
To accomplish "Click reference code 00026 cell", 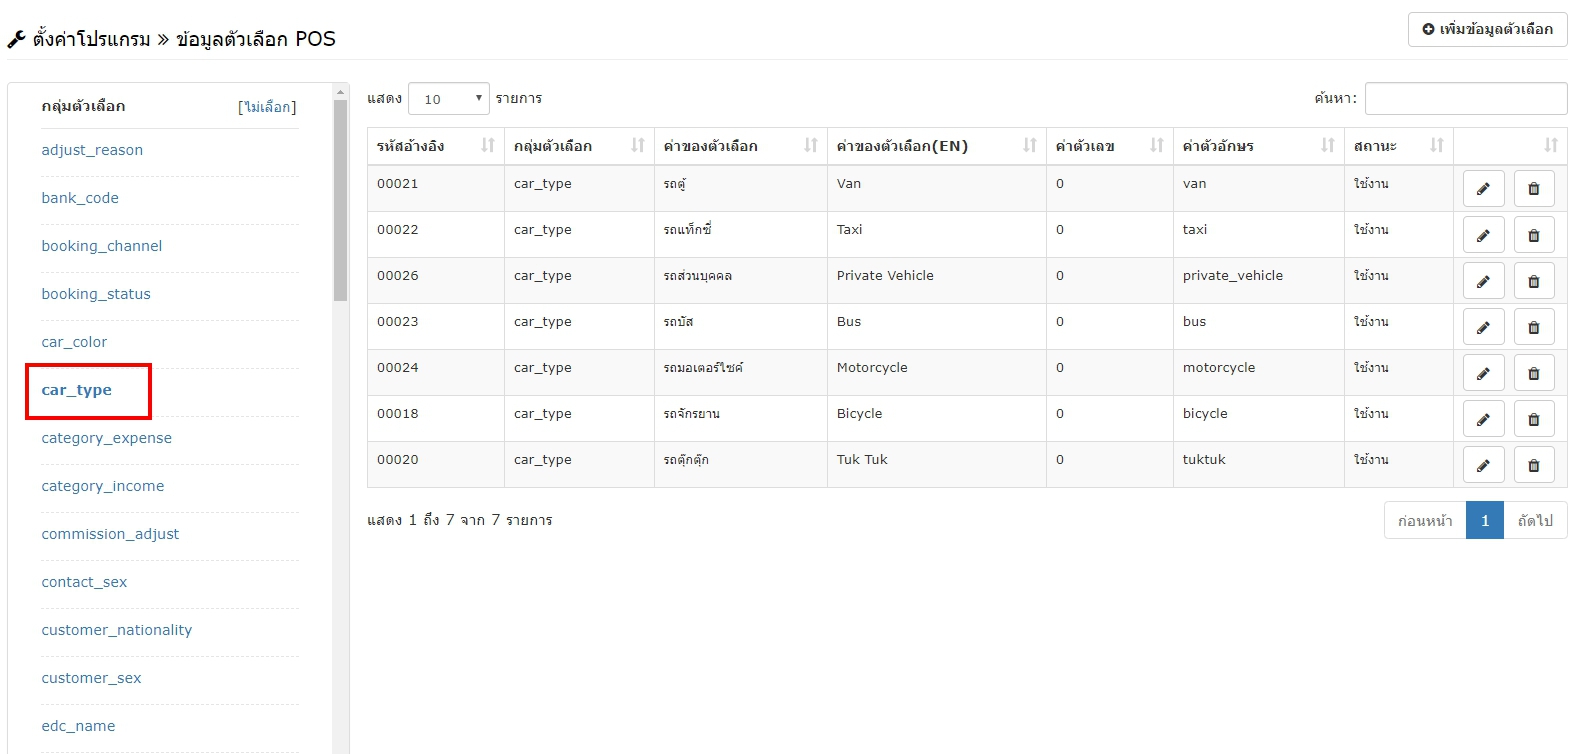I will pos(436,281).
